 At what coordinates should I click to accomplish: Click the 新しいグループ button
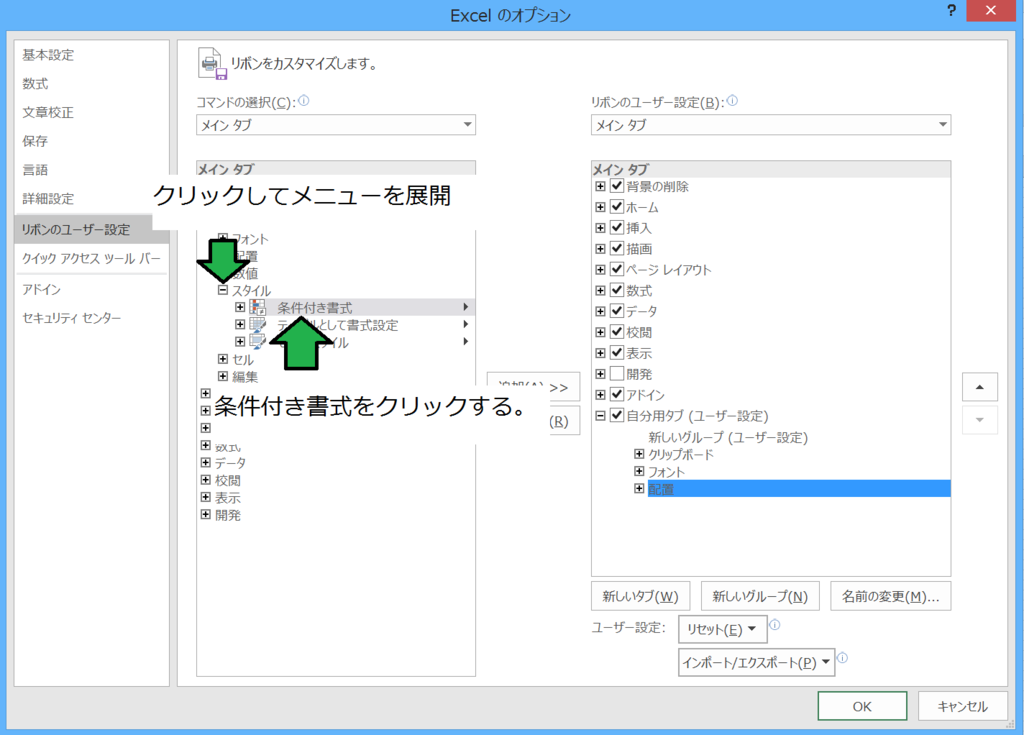pos(760,596)
